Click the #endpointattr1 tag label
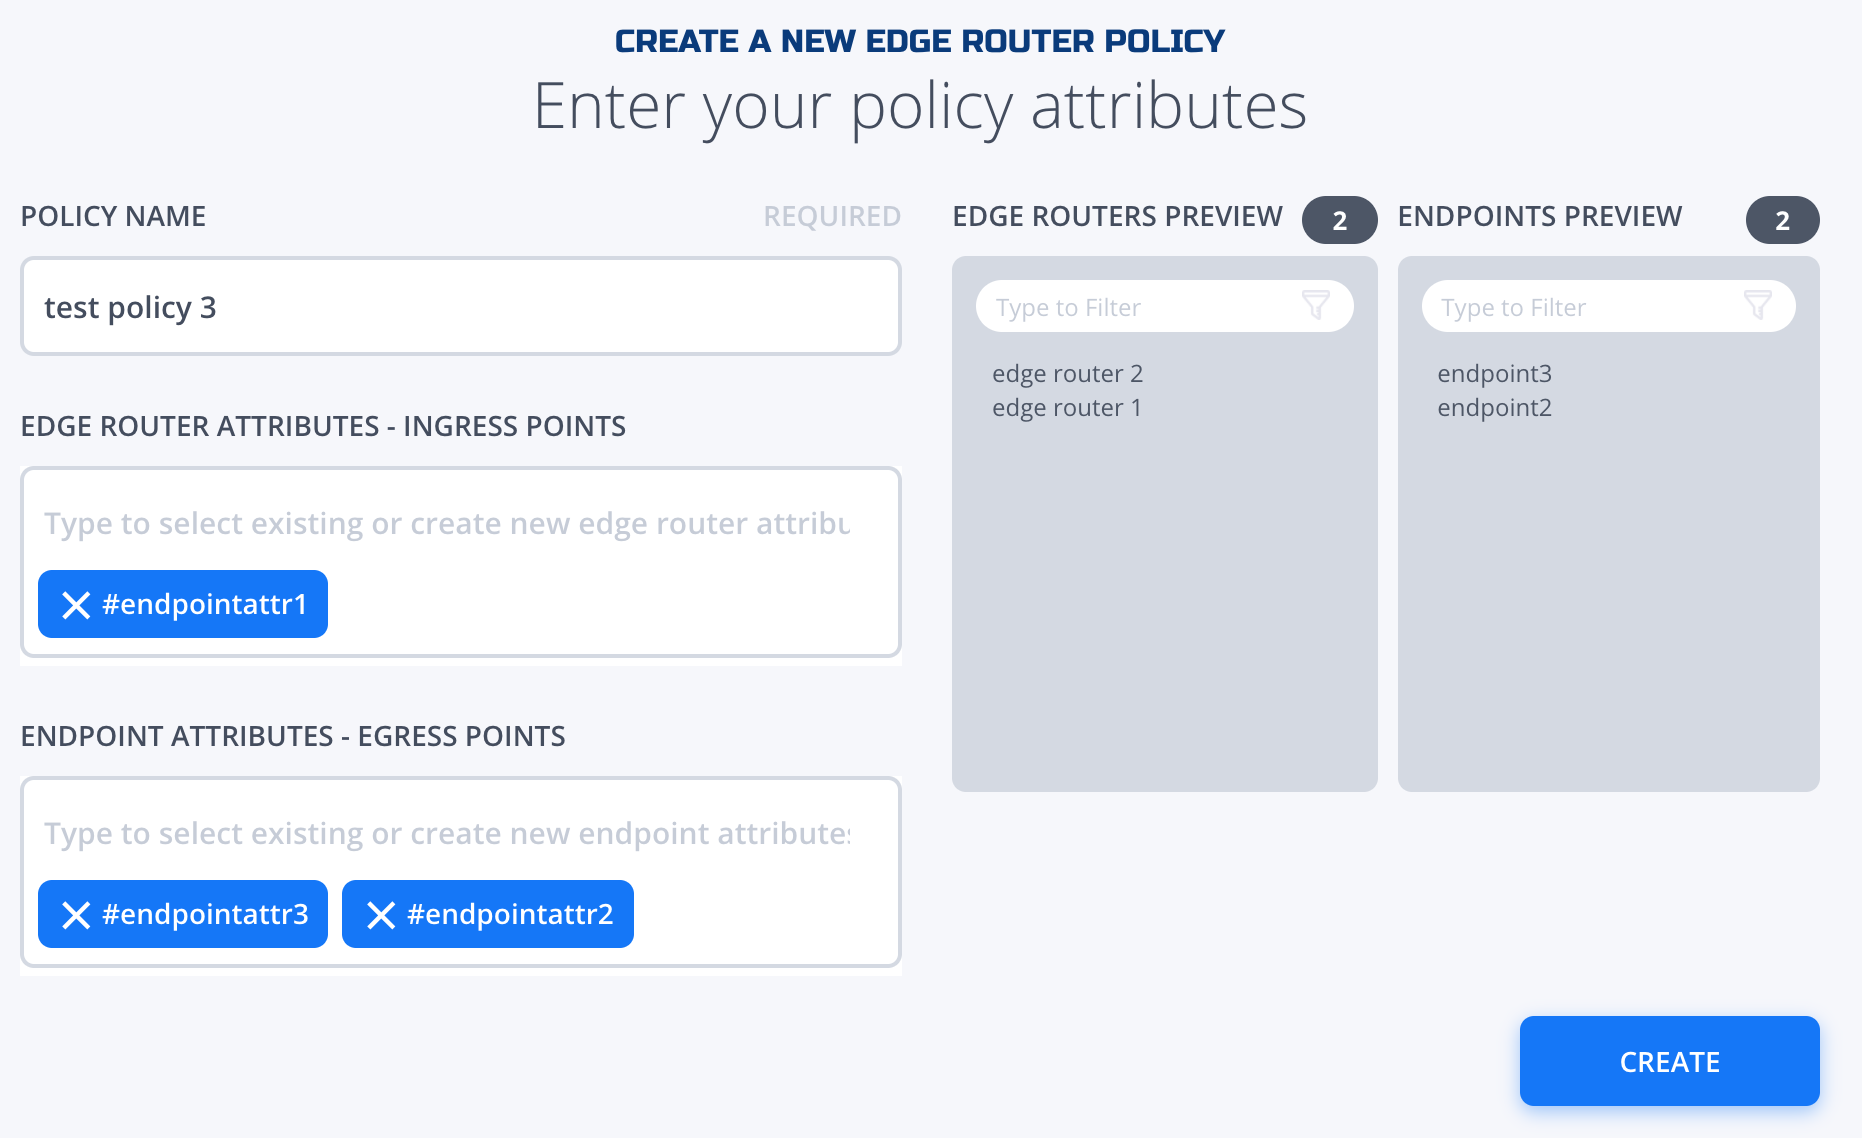The image size is (1862, 1138). pyautogui.click(x=204, y=604)
